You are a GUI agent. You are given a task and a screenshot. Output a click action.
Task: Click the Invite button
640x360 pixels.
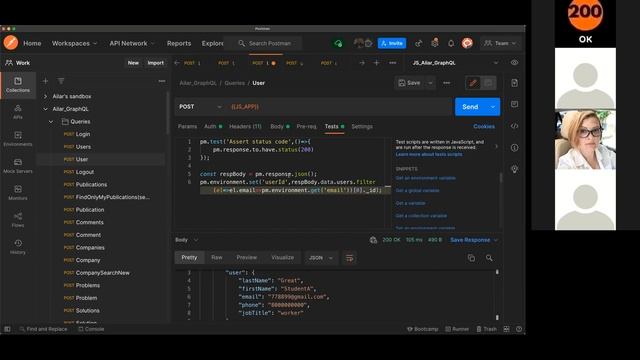[392, 43]
